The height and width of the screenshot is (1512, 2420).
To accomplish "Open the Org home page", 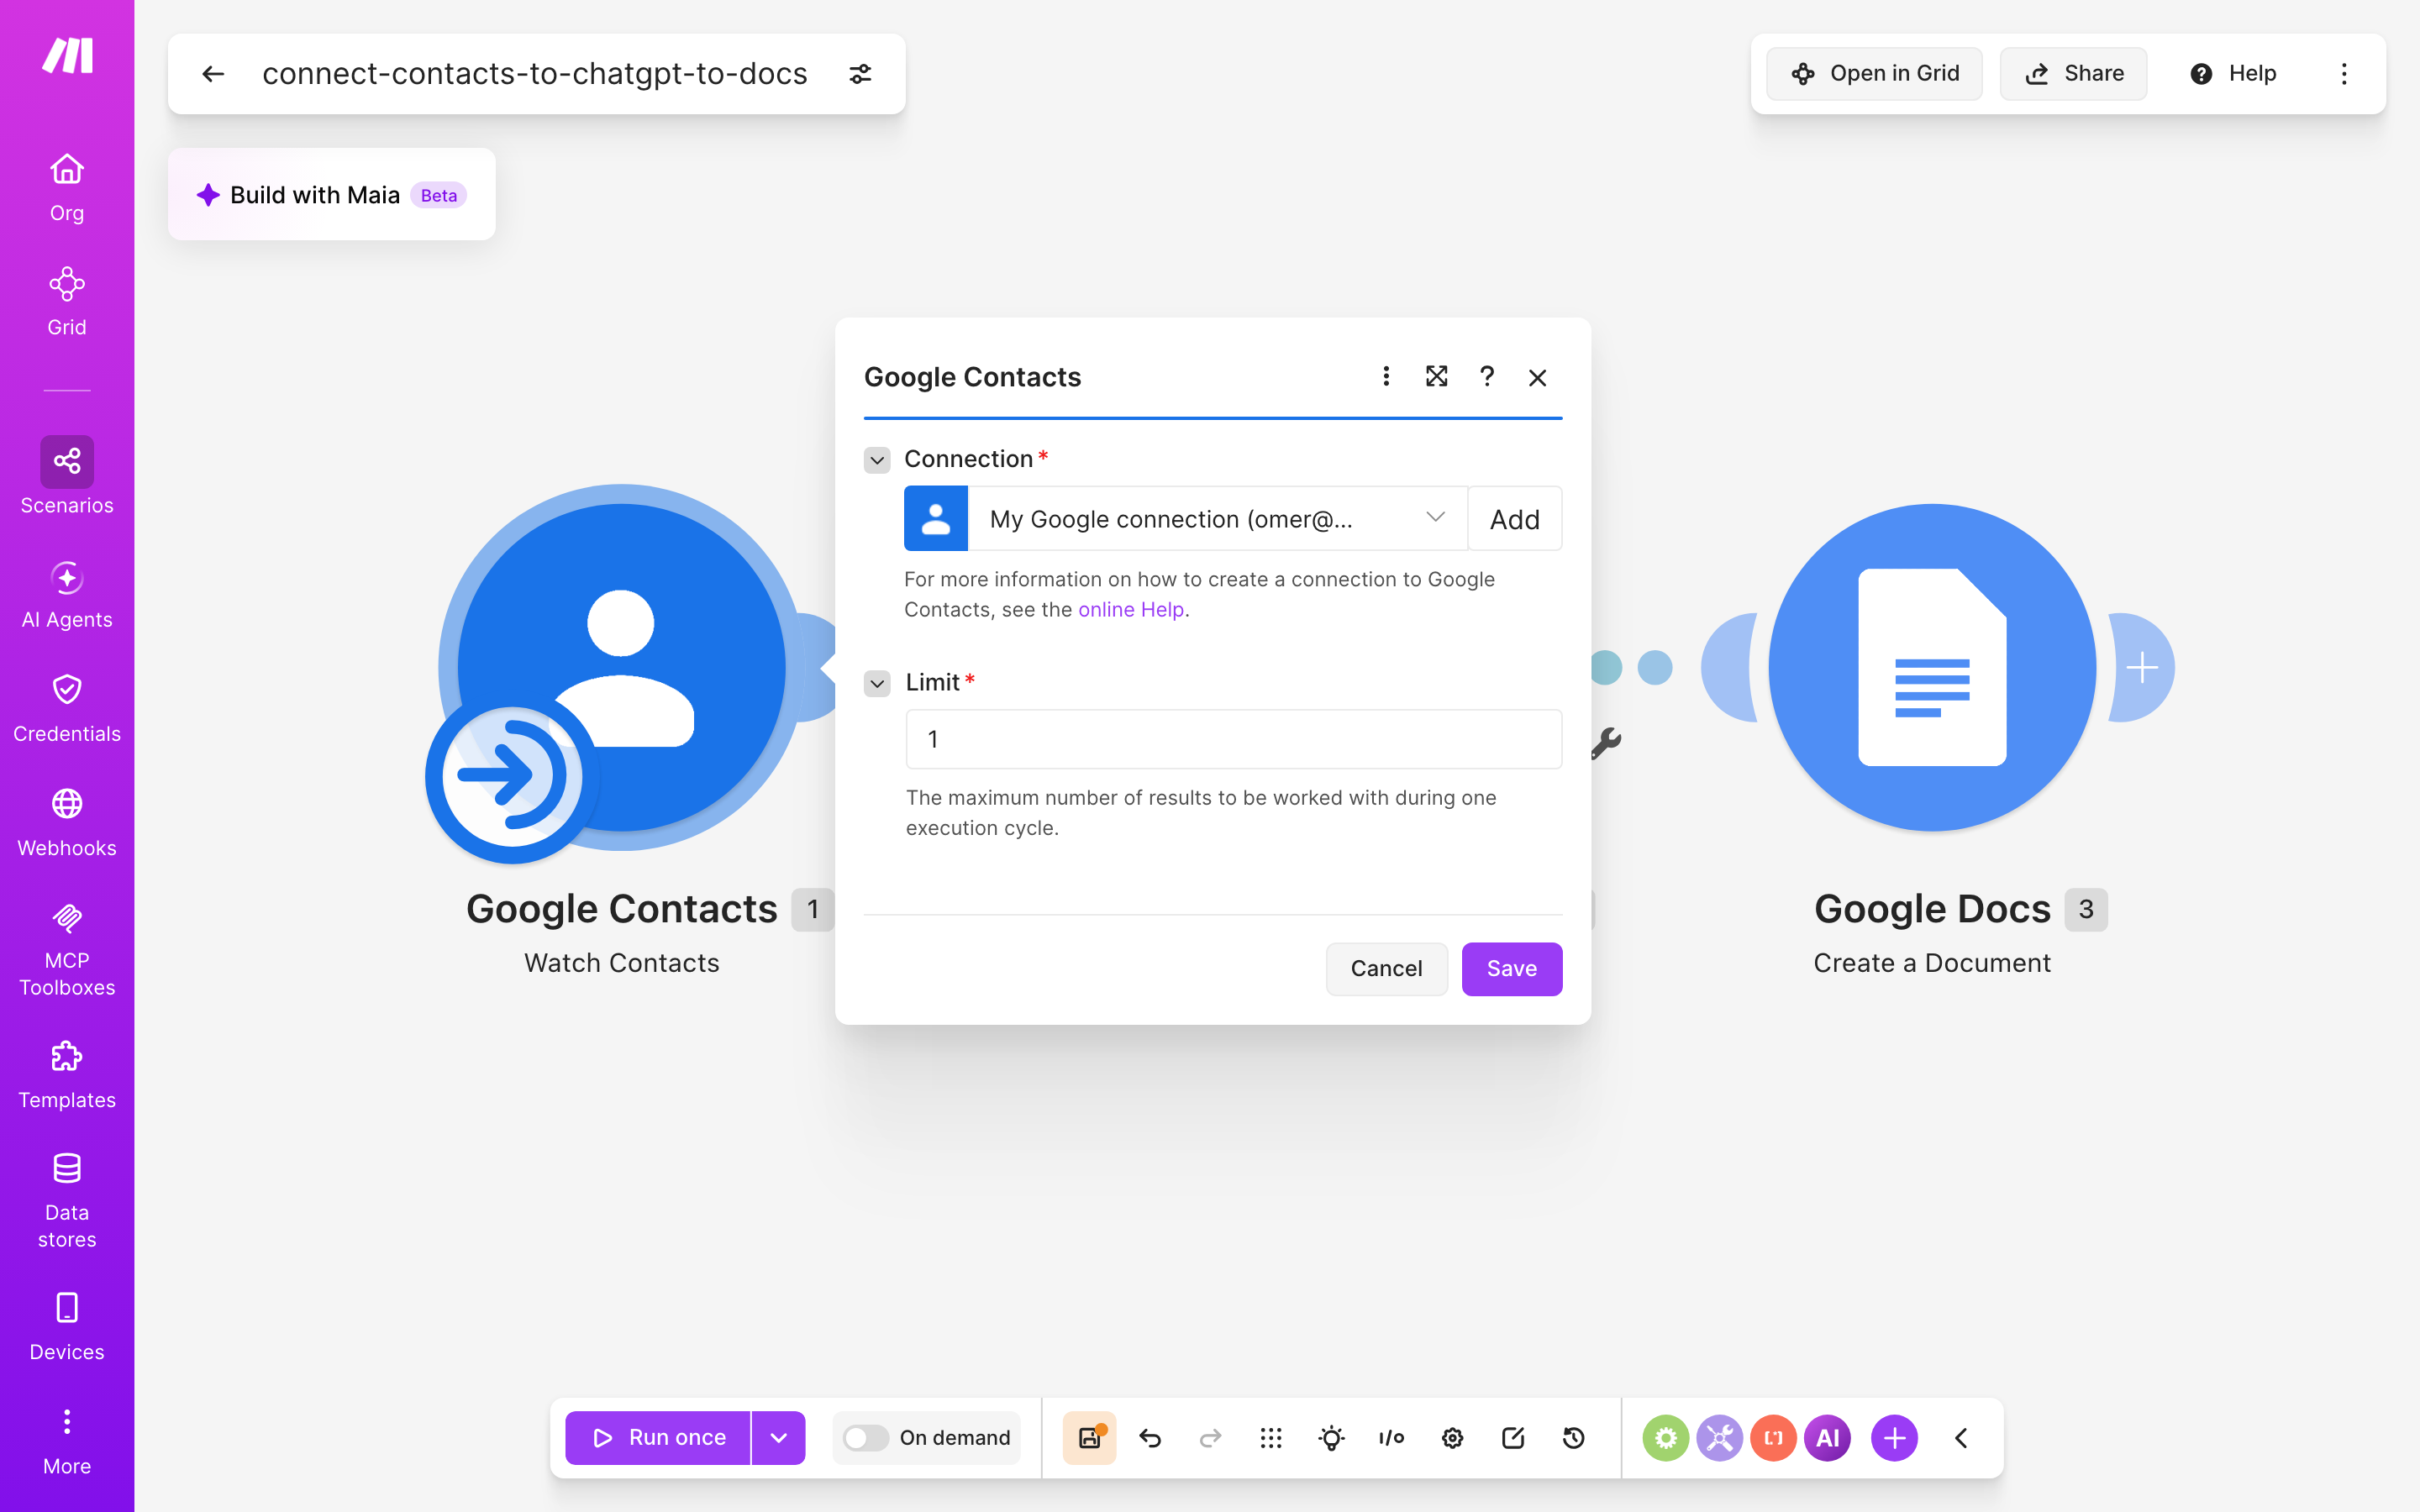I will [x=67, y=187].
